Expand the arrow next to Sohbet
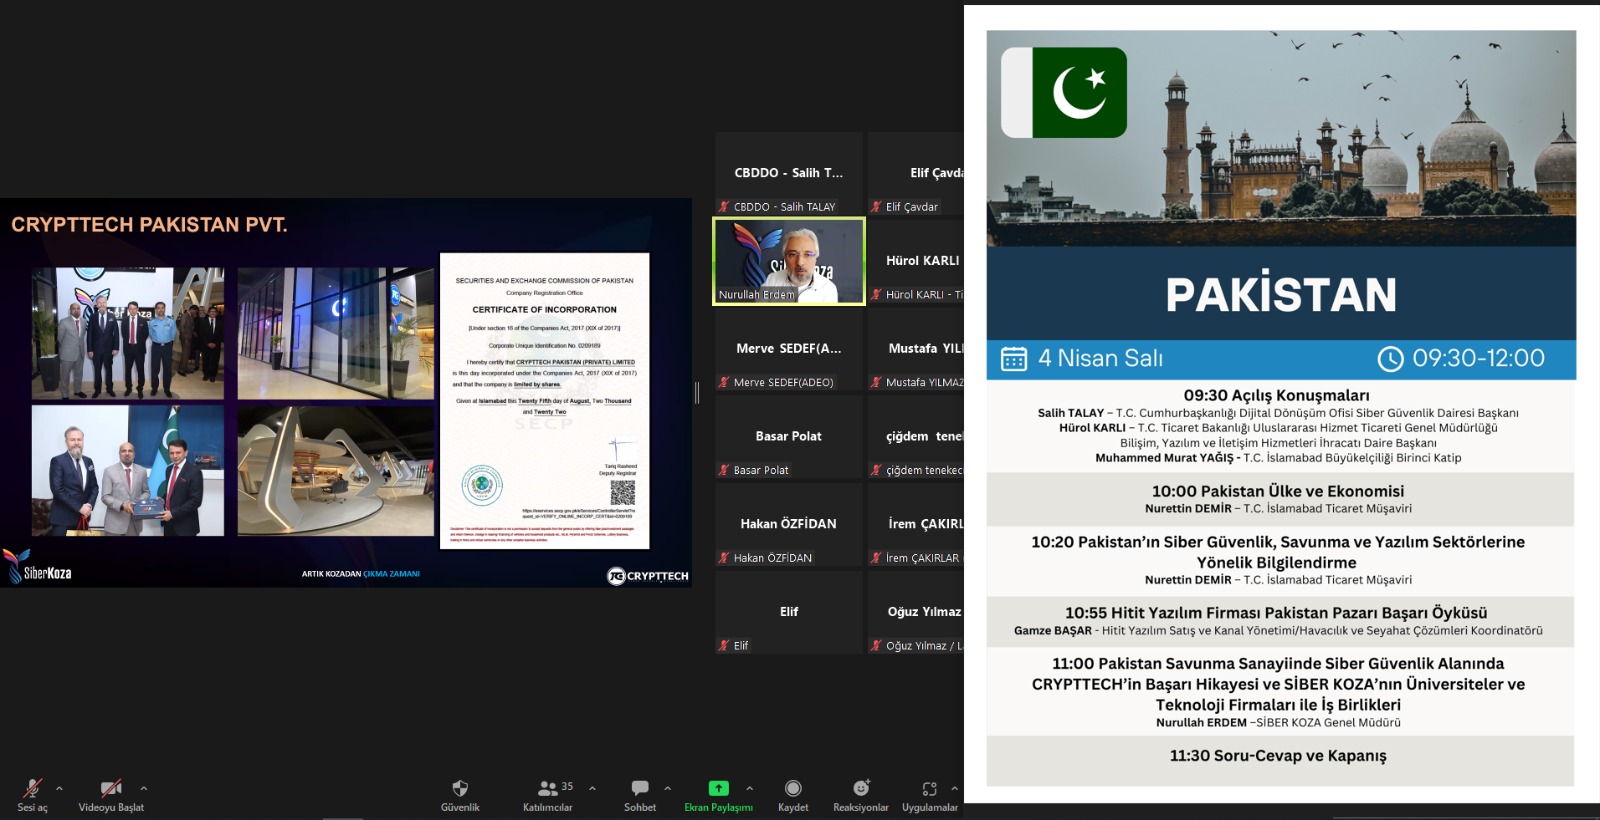Screen dimensions: 1600x820 668,788
